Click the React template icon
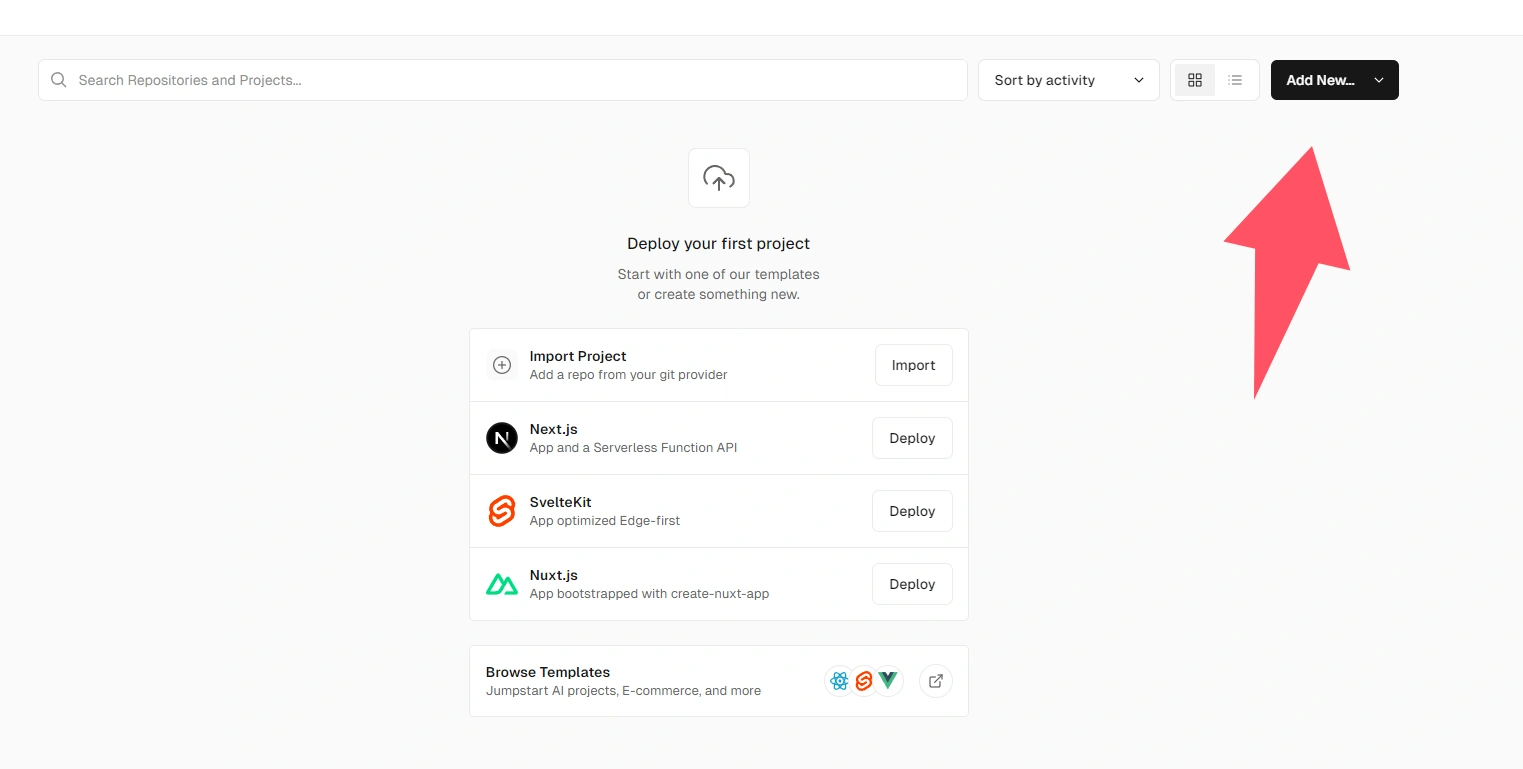 839,681
